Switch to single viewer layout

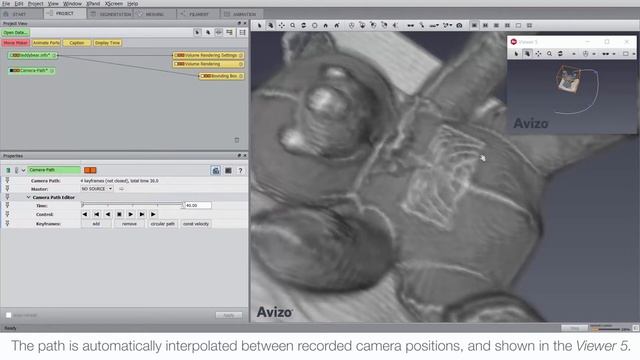474,25
